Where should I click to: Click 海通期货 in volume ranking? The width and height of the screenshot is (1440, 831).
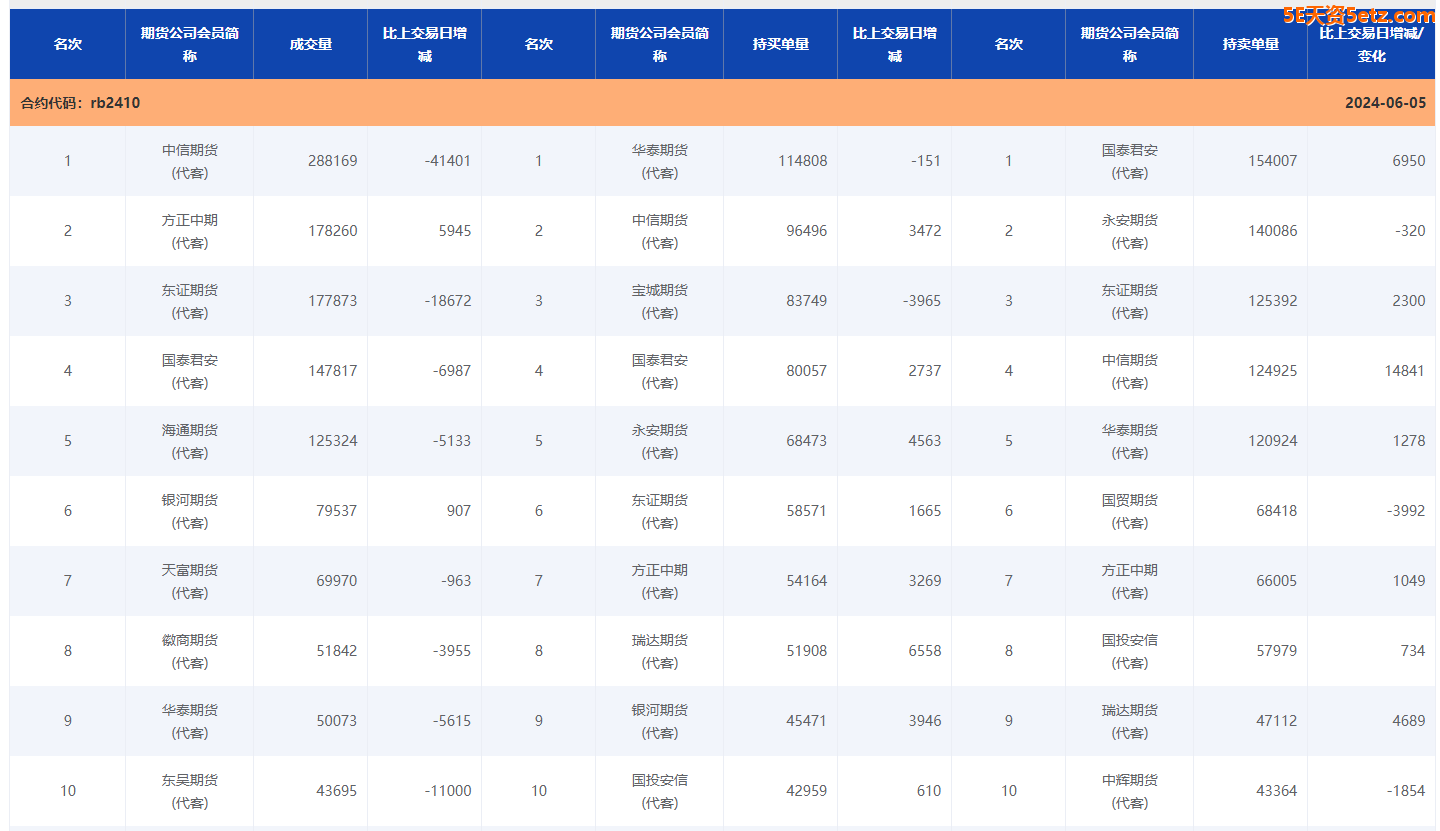pos(189,431)
